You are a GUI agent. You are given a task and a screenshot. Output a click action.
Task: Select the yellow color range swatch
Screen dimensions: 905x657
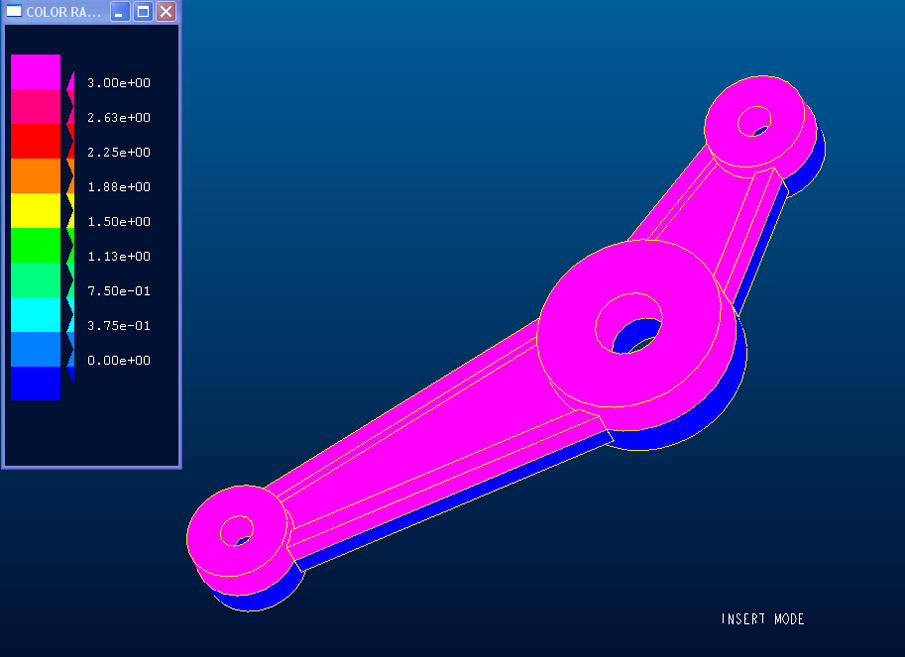(36, 211)
